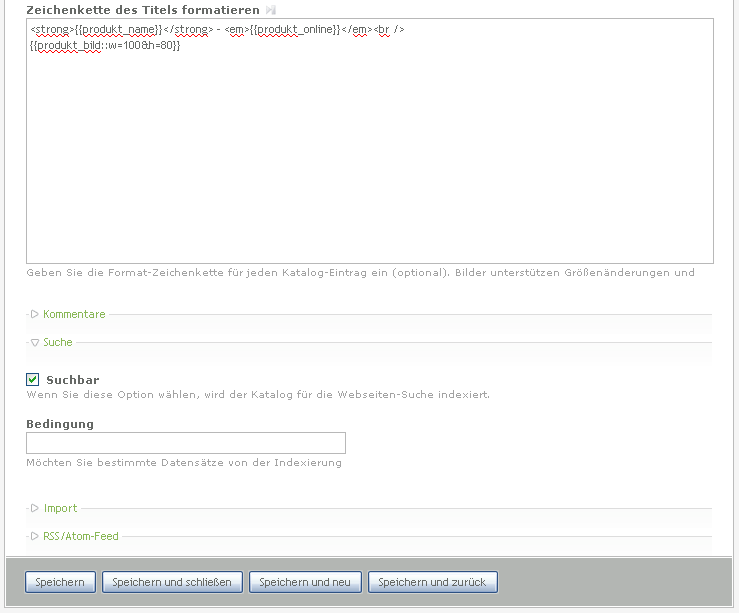Place cursor on the produkt_bild line
739x613 pixels.
(x=105, y=46)
